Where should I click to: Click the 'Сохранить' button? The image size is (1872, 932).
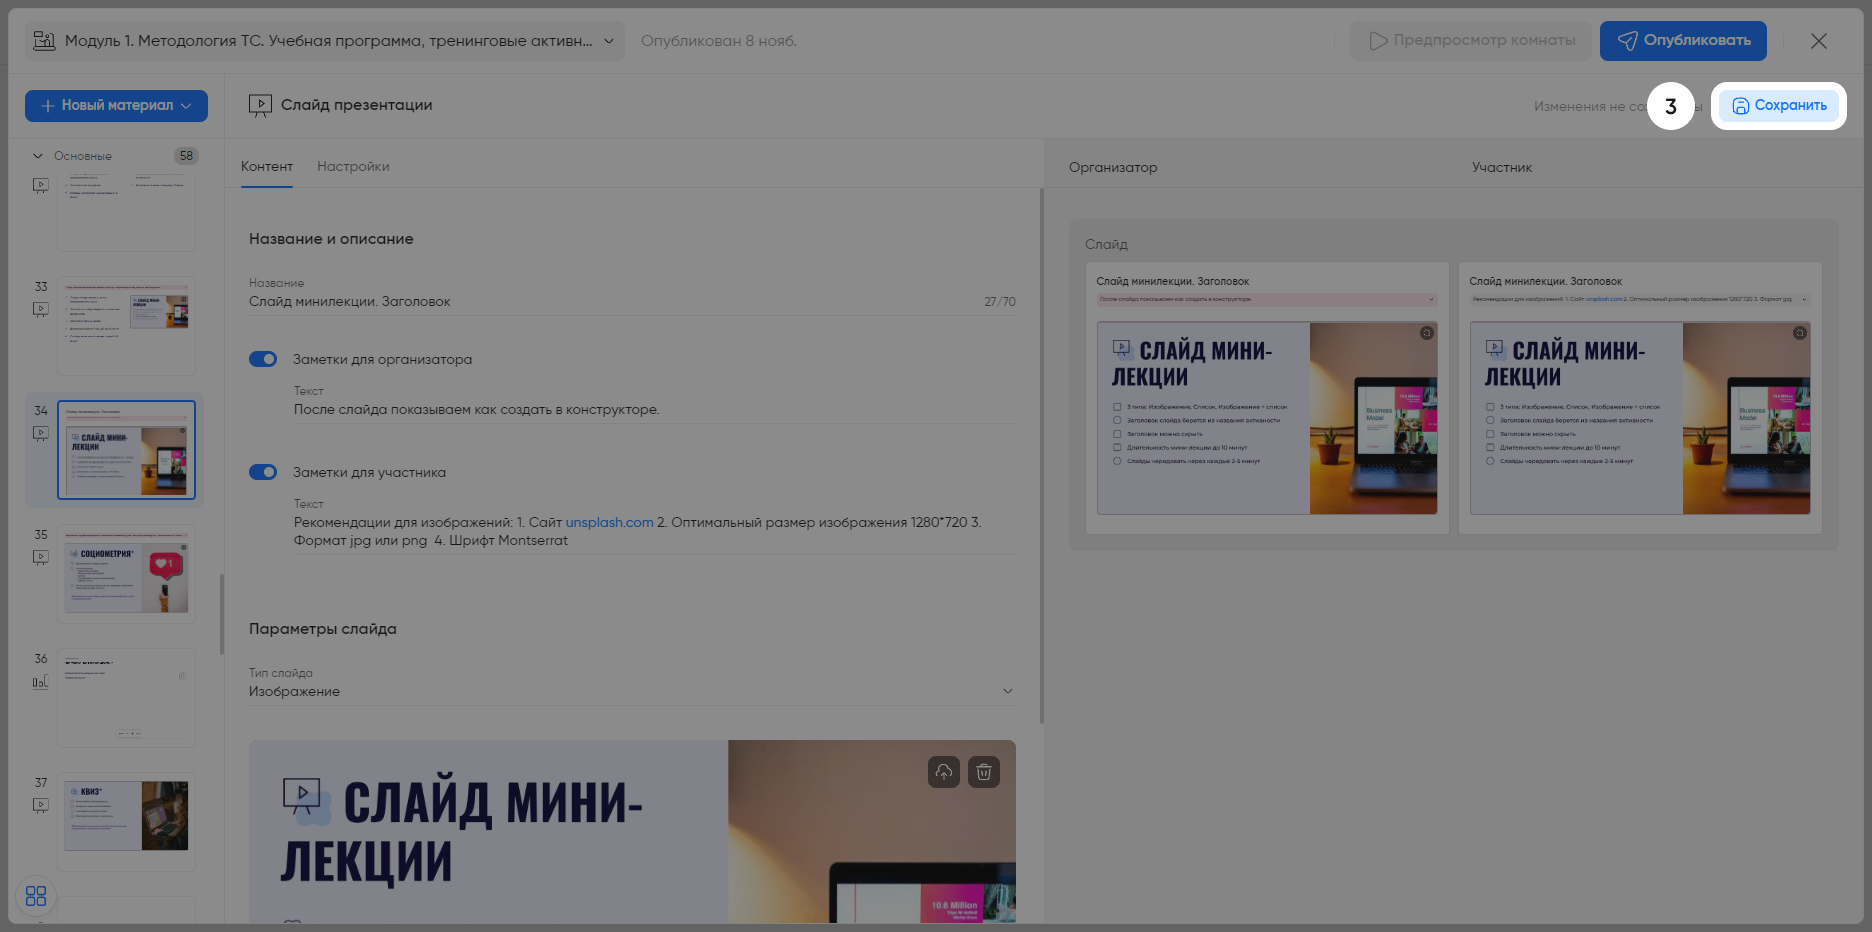coord(1779,106)
